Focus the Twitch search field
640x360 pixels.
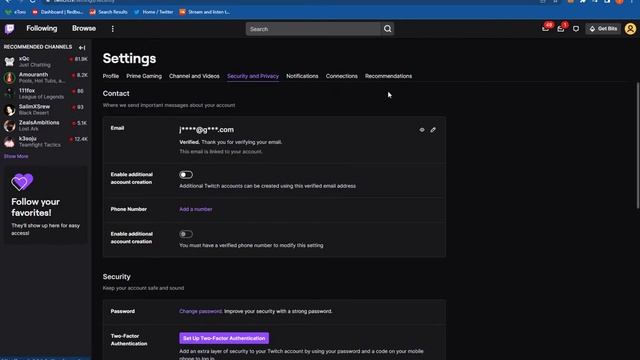click(x=313, y=29)
